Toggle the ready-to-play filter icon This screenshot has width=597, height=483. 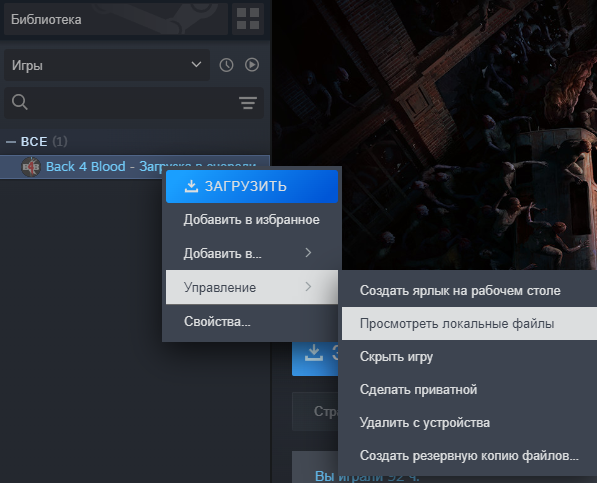coord(252,65)
